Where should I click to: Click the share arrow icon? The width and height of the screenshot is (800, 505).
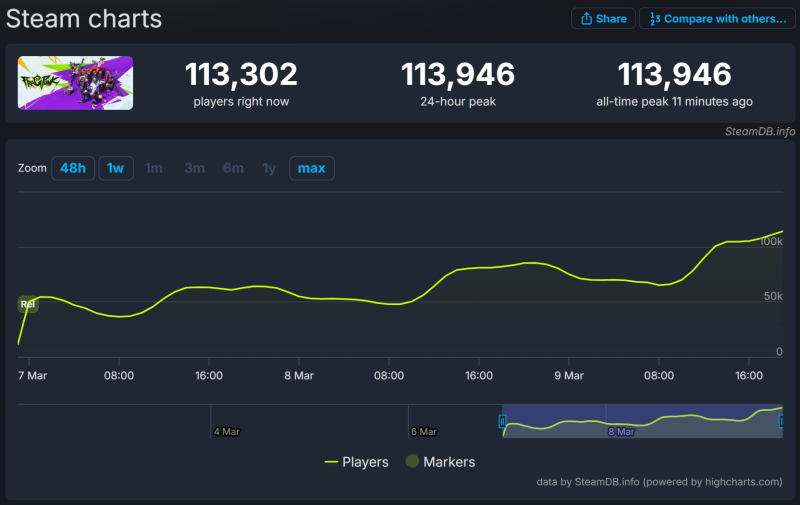point(587,19)
